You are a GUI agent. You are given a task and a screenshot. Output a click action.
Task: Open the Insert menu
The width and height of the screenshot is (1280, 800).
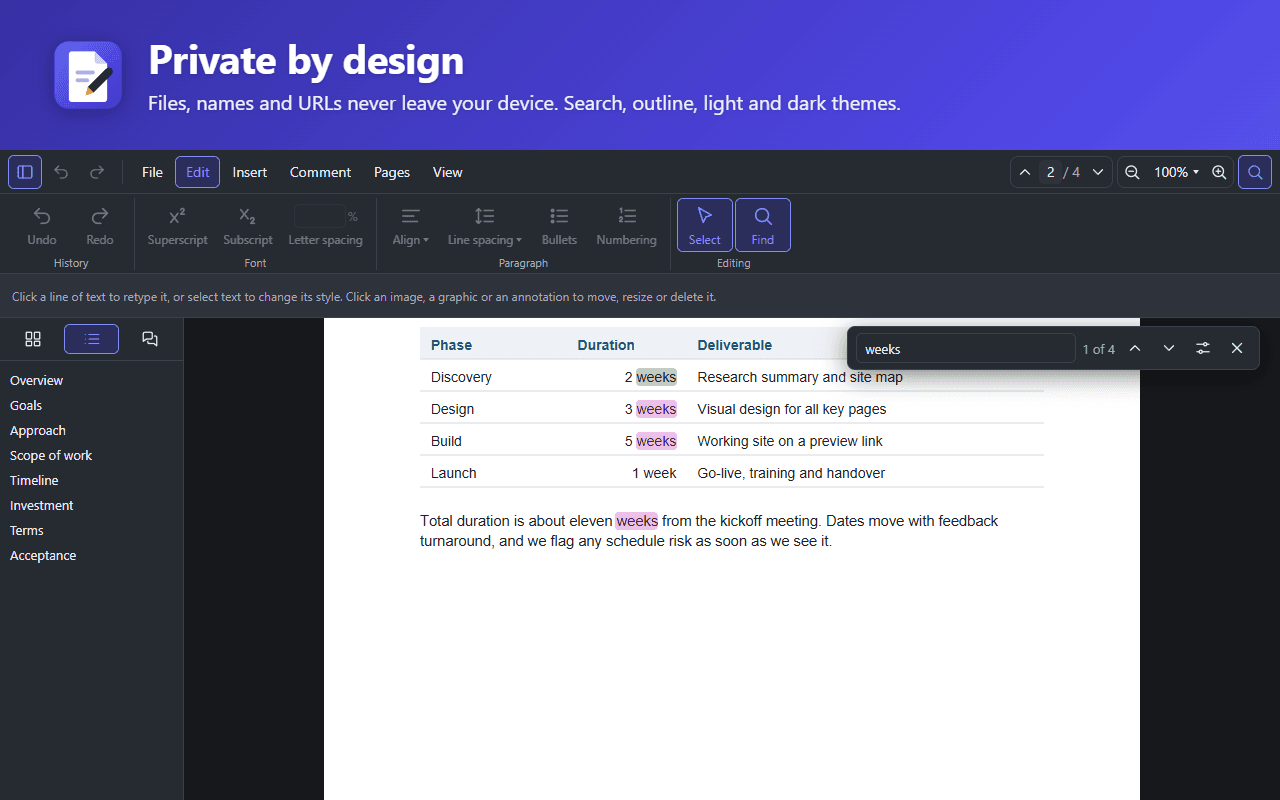tap(250, 172)
